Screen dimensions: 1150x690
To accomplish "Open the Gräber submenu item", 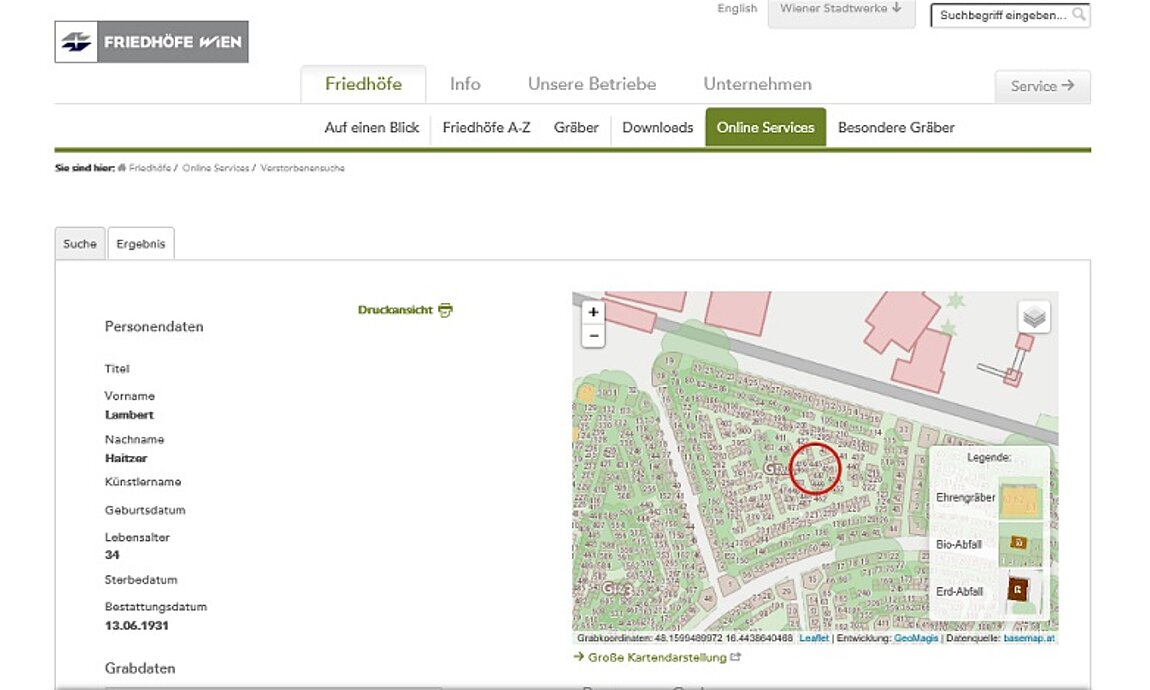I will coord(576,128).
